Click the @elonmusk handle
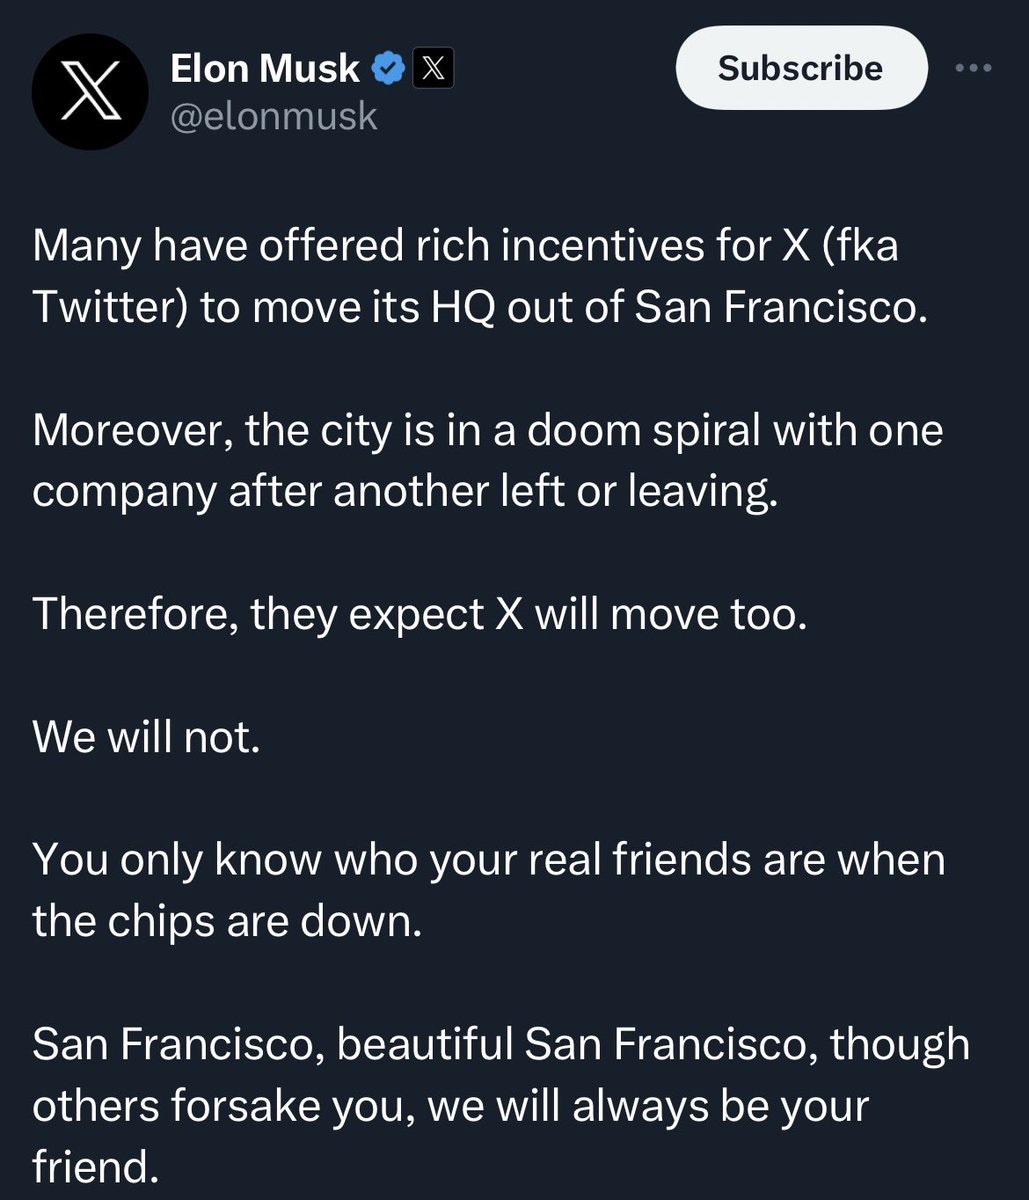This screenshot has height=1200, width=1029. click(274, 116)
